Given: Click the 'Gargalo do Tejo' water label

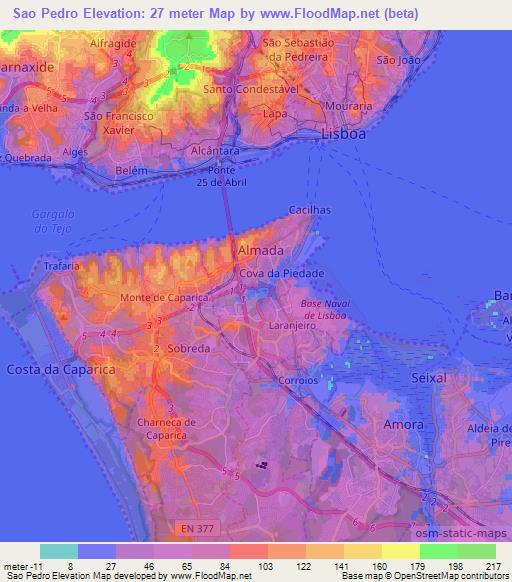Looking at the screenshot, I should (53, 221).
